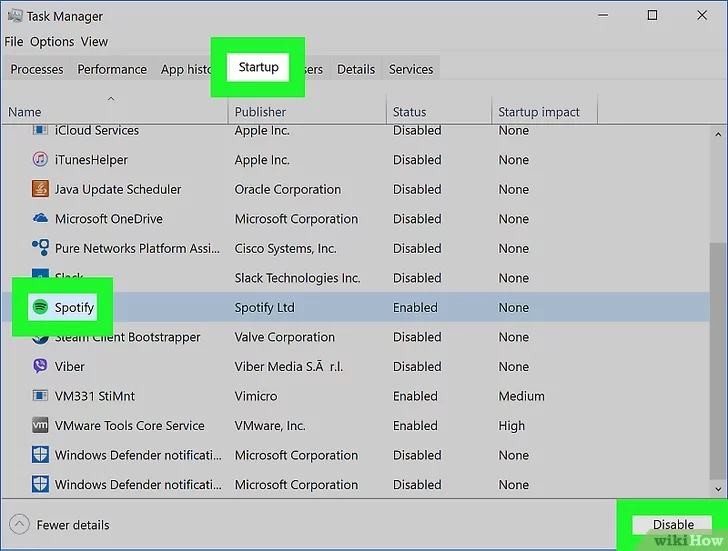Select the iTunesHelper entry name
This screenshot has height=551, width=728.
click(91, 160)
